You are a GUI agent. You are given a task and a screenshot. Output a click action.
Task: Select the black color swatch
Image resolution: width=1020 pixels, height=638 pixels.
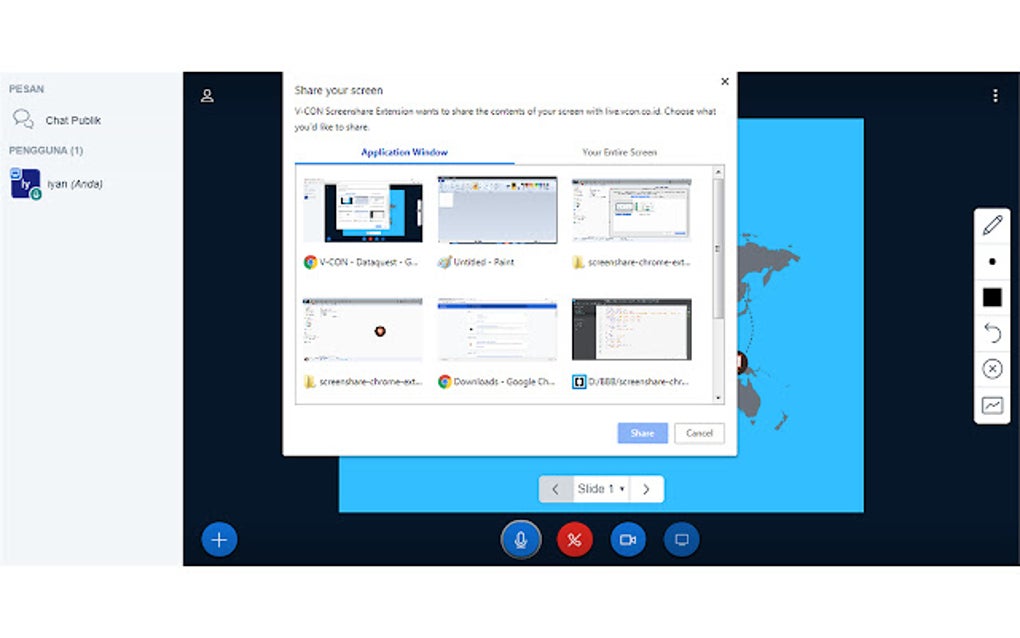point(991,296)
